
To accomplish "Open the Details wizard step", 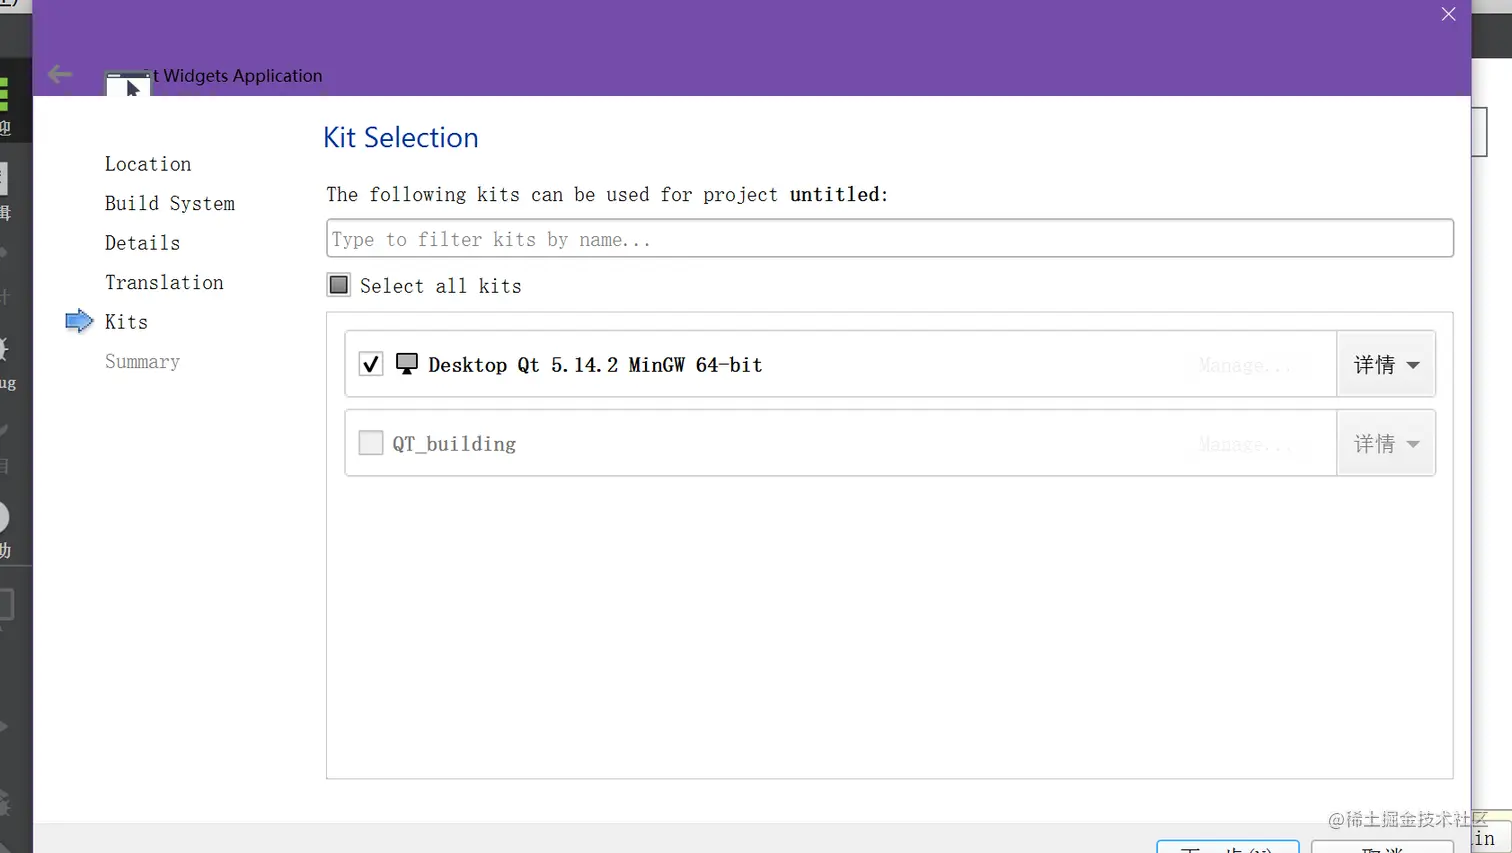I will pos(143,243).
